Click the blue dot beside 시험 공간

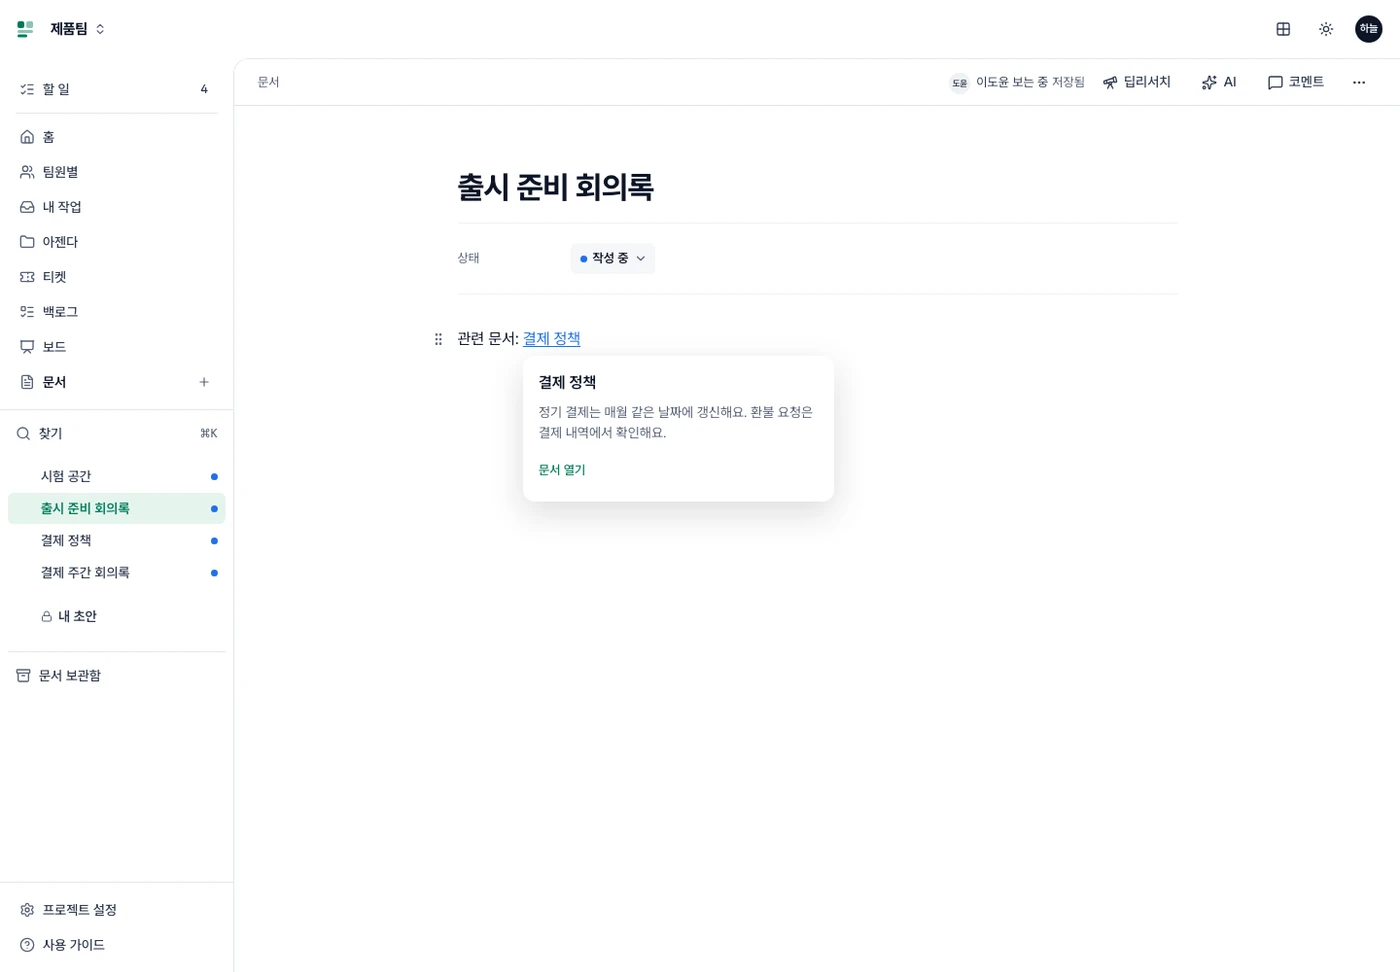pyautogui.click(x=214, y=477)
